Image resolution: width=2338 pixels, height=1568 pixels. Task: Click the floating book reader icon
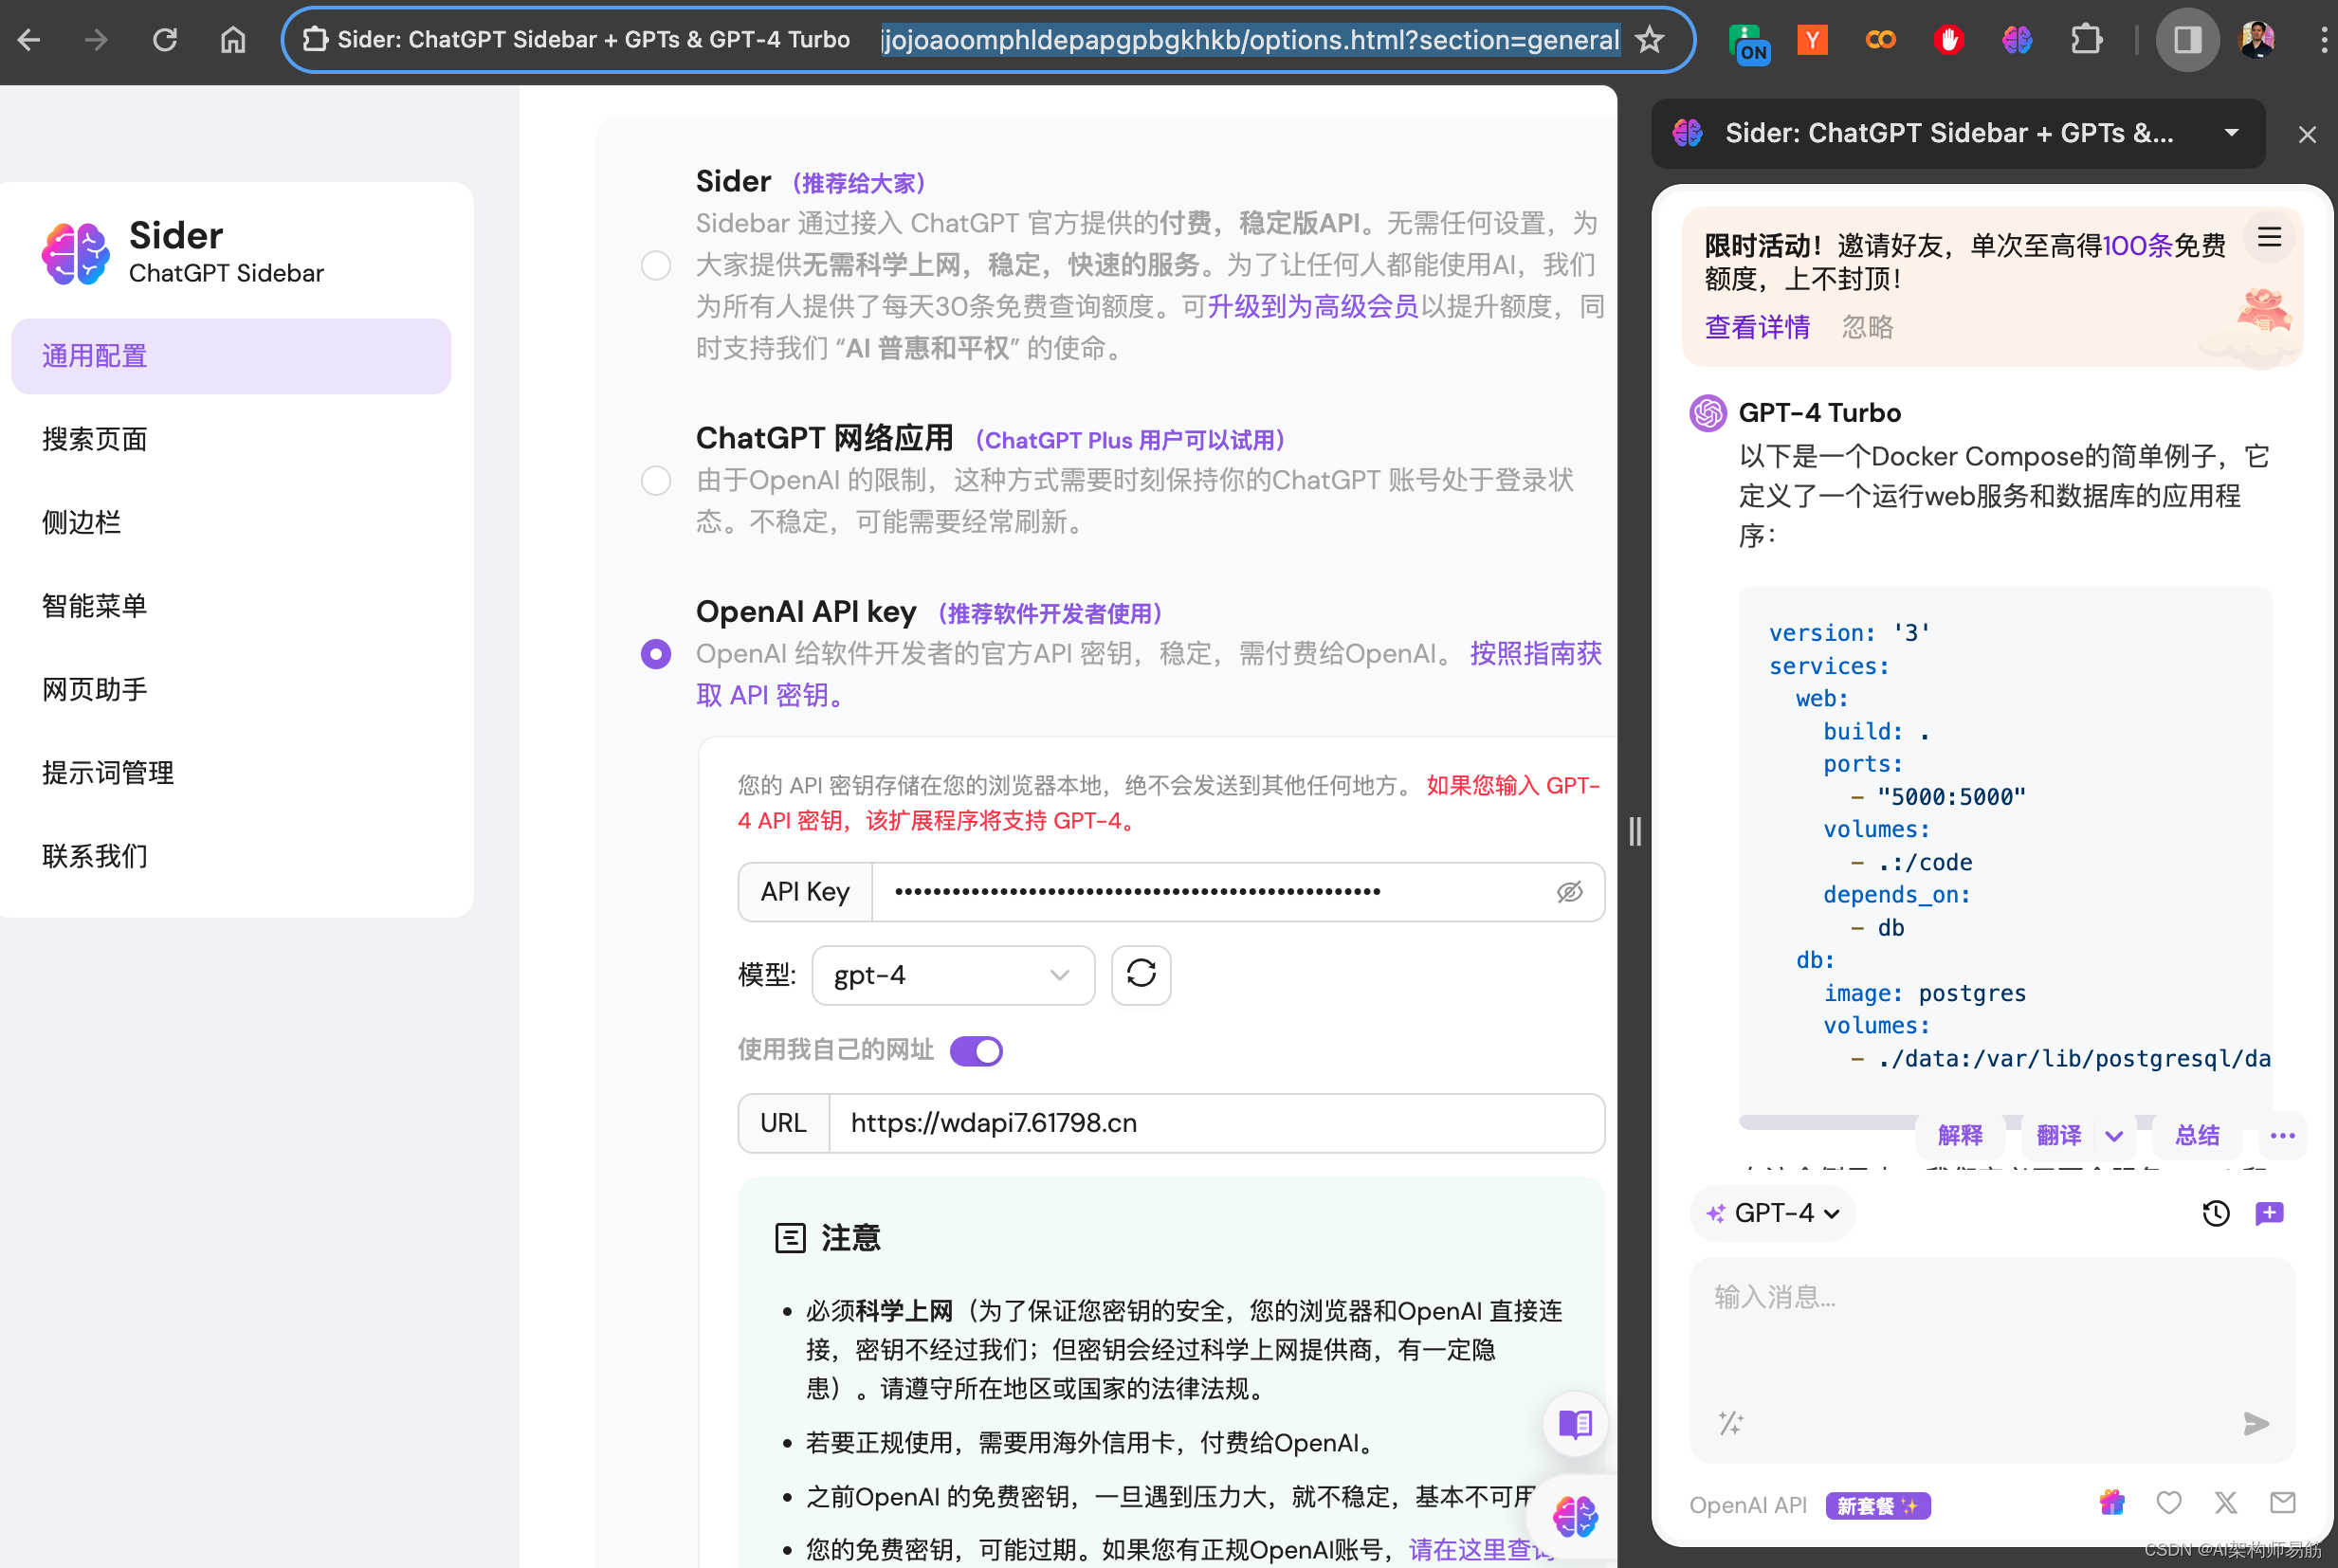1575,1423
